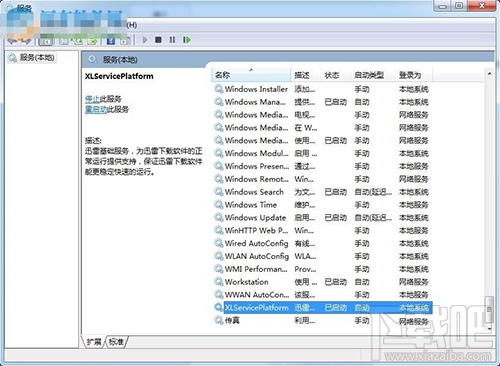Click the gear icon of Windows Mana...

219,102
